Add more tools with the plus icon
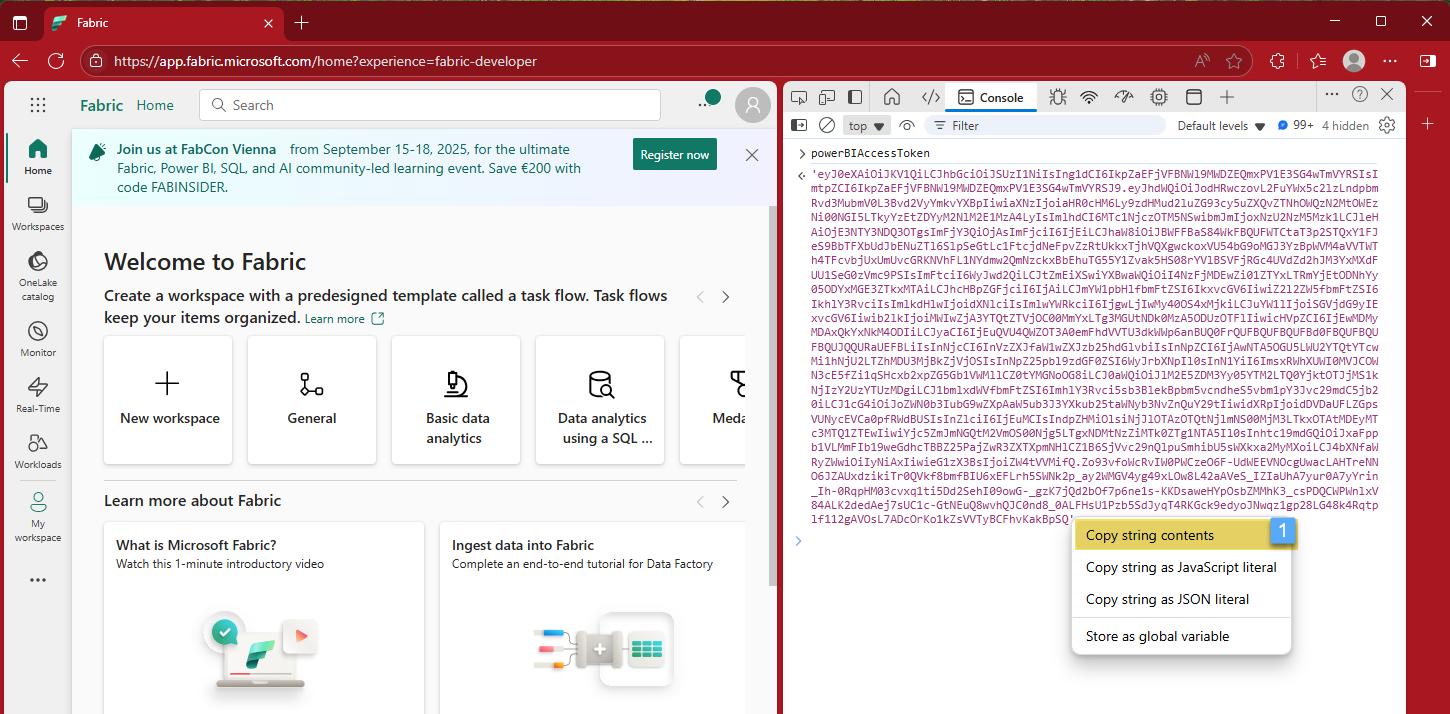The height and width of the screenshot is (714, 1450). tap(1227, 97)
